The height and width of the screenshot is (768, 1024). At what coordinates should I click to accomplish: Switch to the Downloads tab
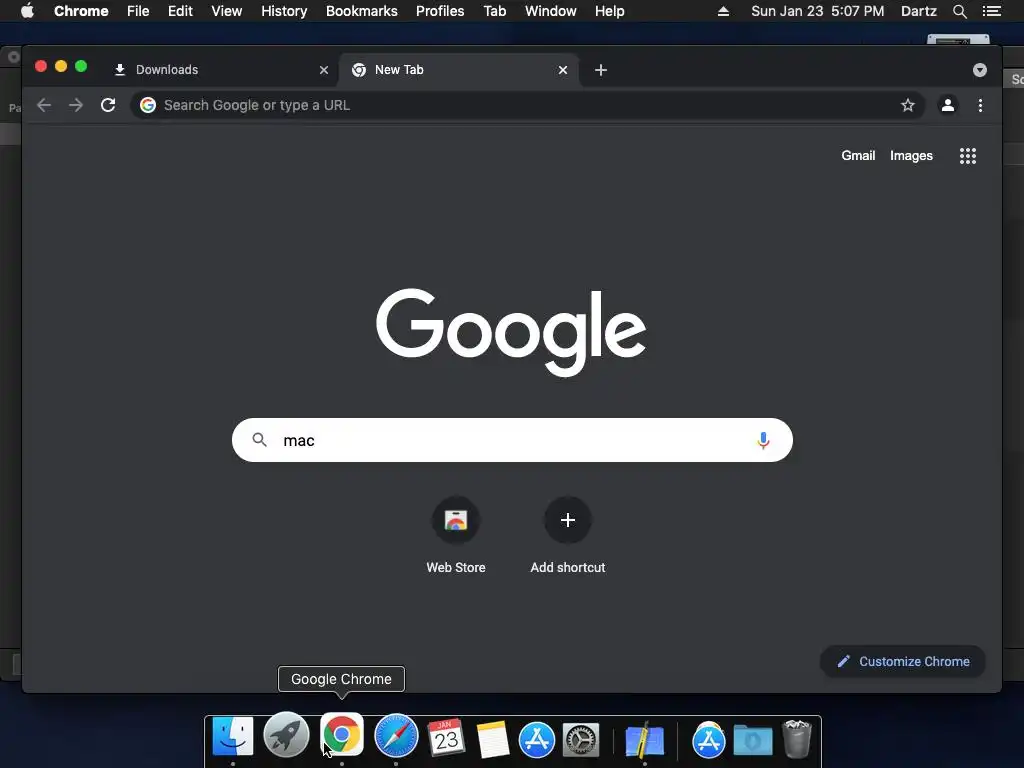point(221,70)
